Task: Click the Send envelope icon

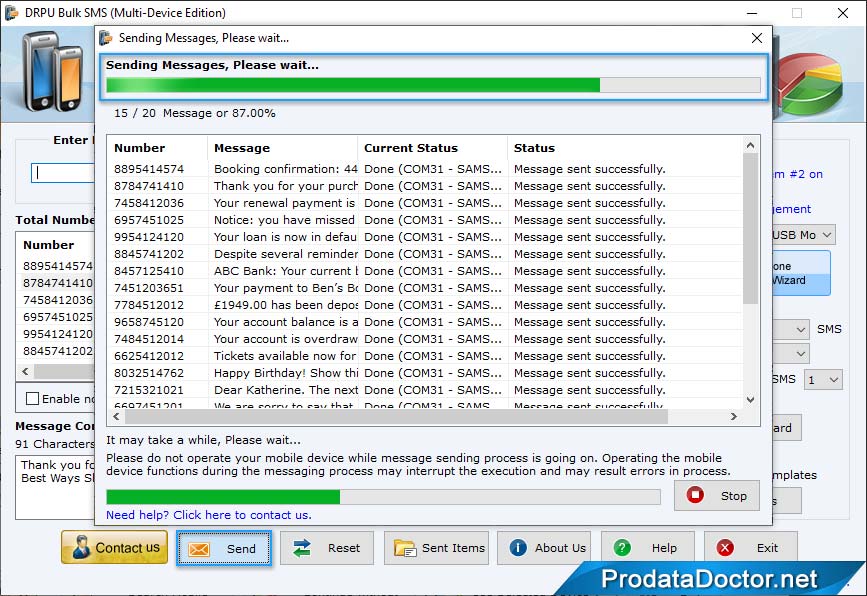Action: click(x=199, y=548)
